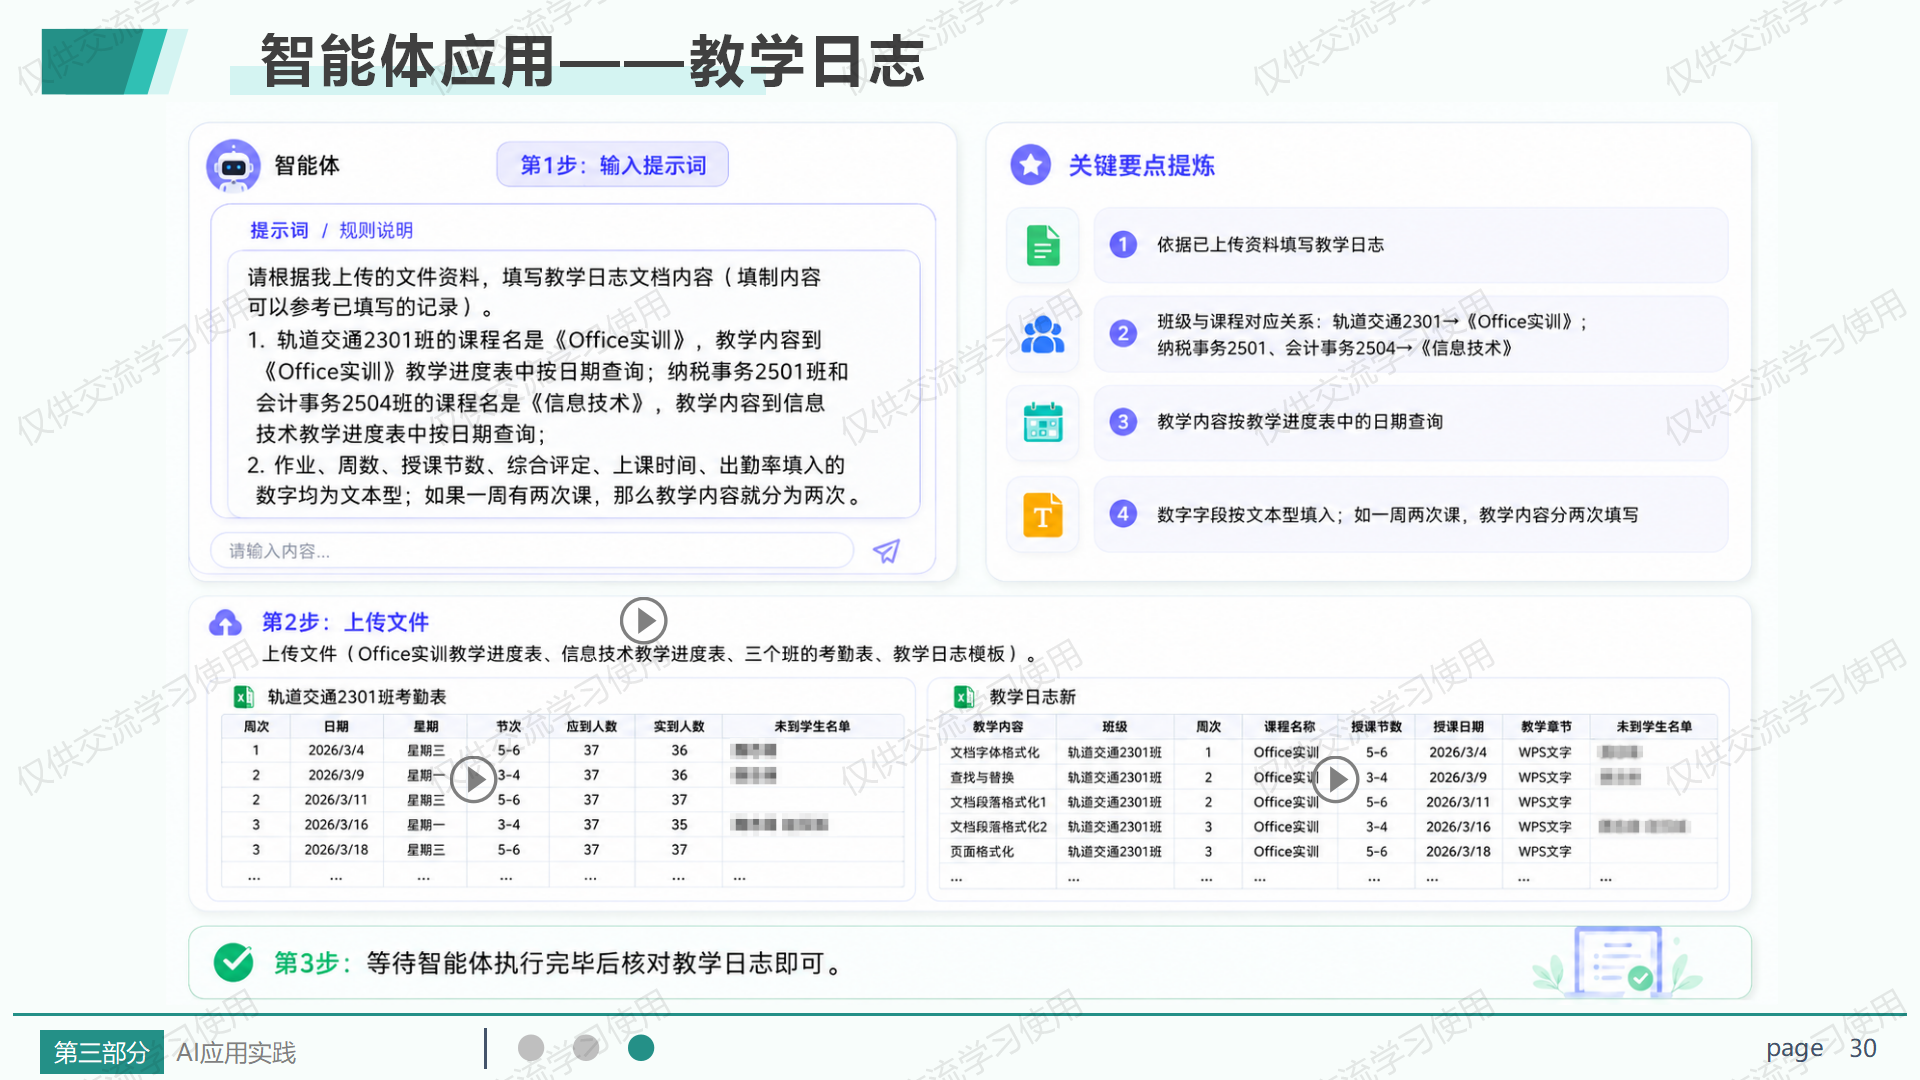Click the robot agent avatar icon
The width and height of the screenshot is (1920, 1080).
[x=233, y=166]
